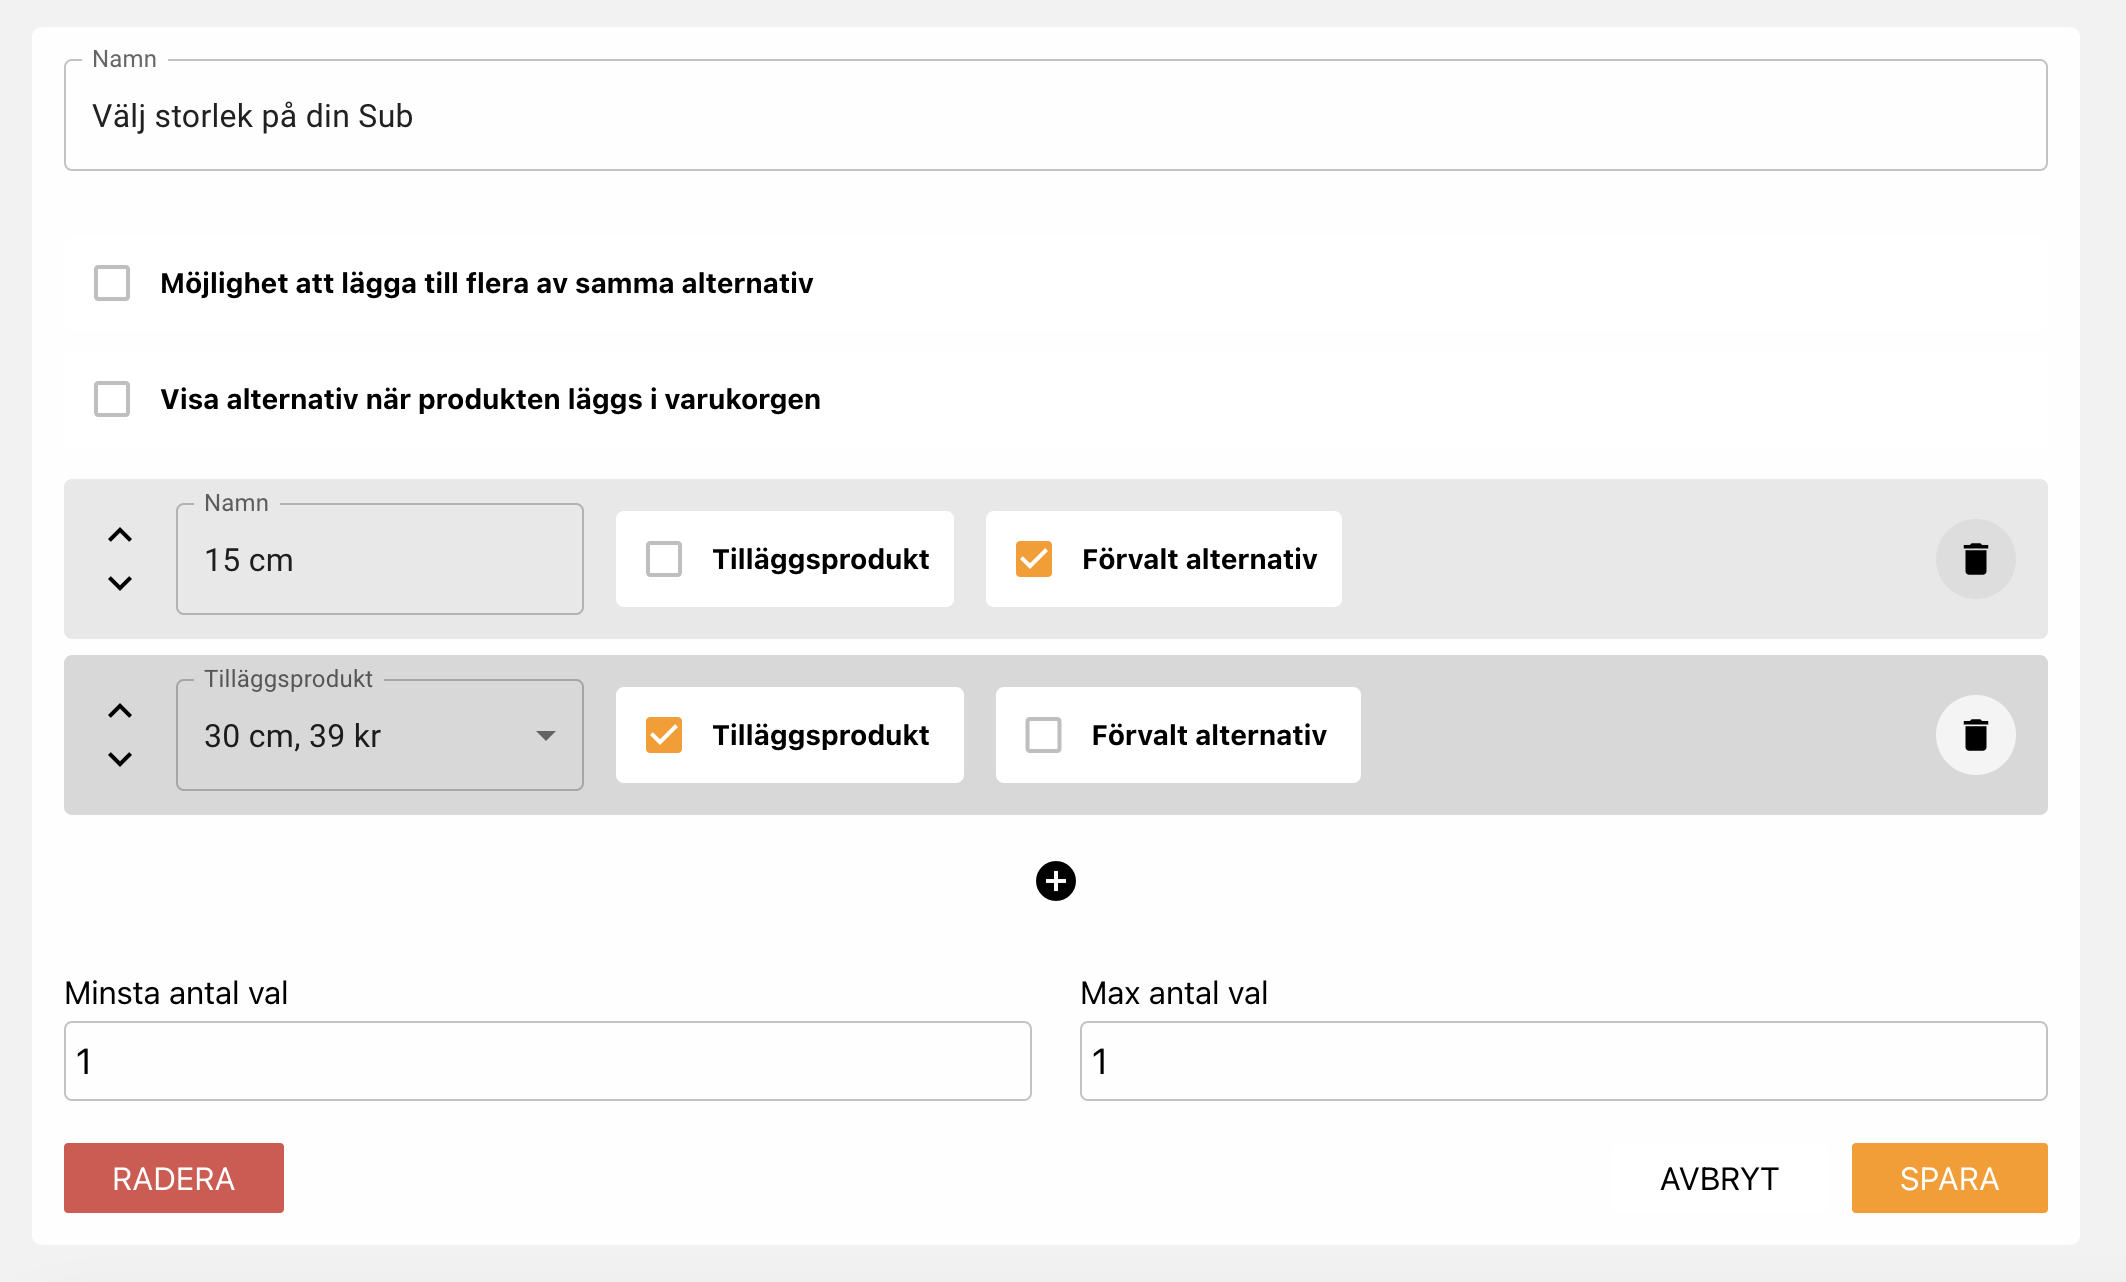Enable adding several of same alternative
The height and width of the screenshot is (1282, 2126).
(112, 283)
